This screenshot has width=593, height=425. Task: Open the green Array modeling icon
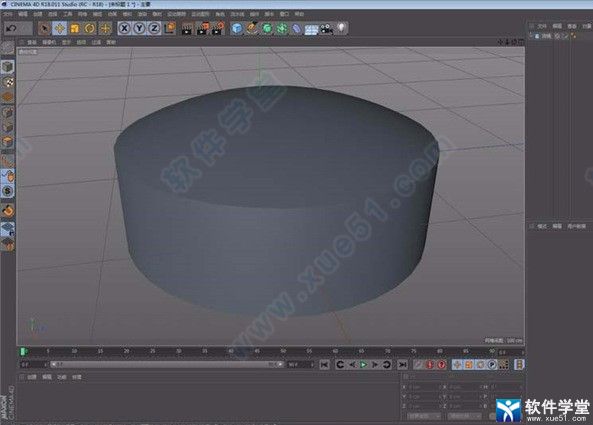pos(282,28)
